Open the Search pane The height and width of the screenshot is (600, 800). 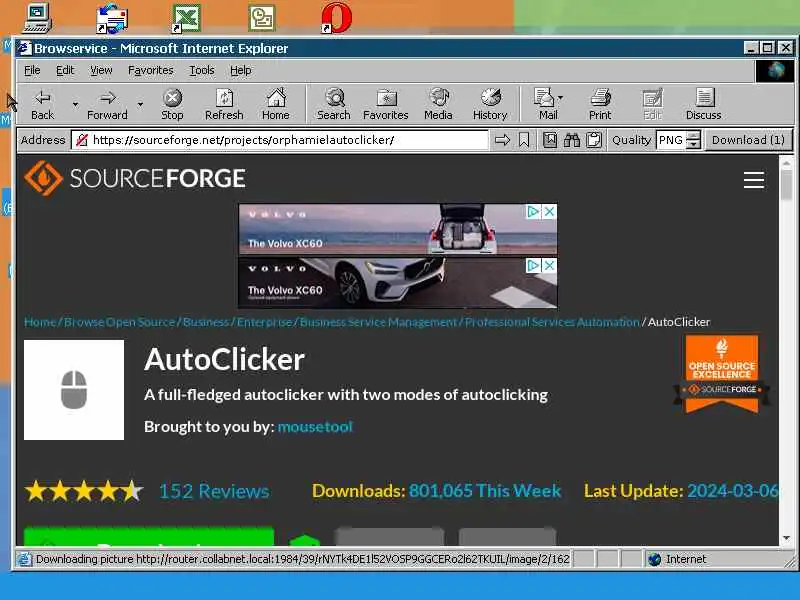coord(334,105)
